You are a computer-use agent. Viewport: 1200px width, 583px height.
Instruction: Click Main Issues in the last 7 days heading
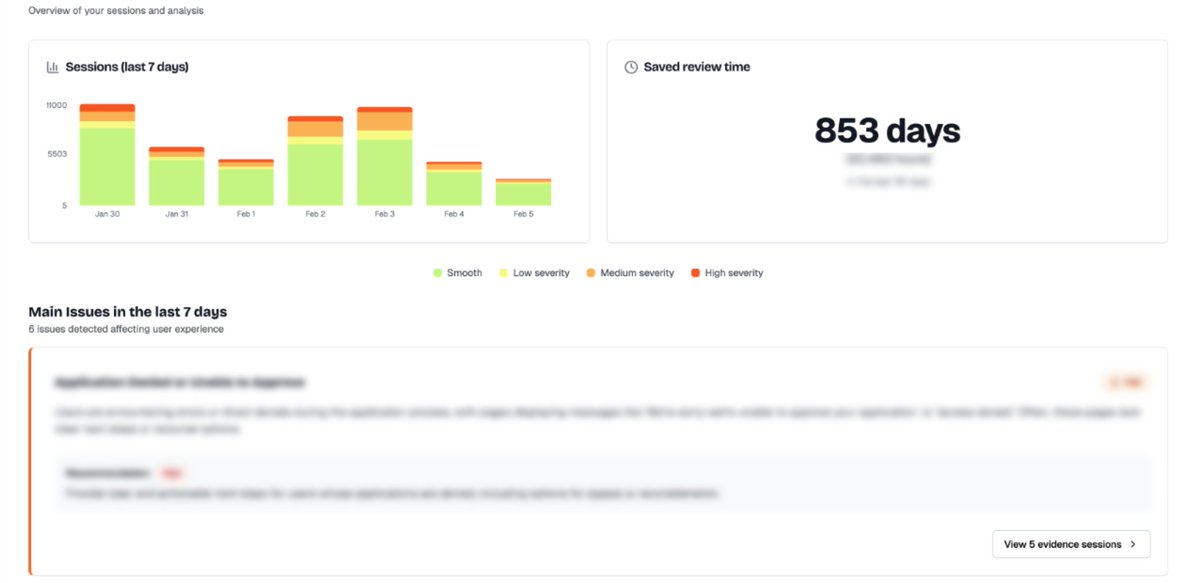coord(128,312)
